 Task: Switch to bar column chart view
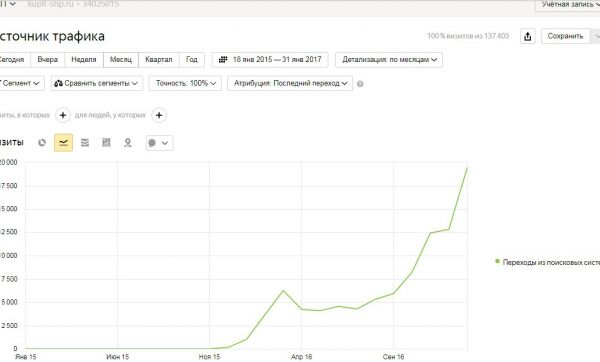(x=106, y=143)
